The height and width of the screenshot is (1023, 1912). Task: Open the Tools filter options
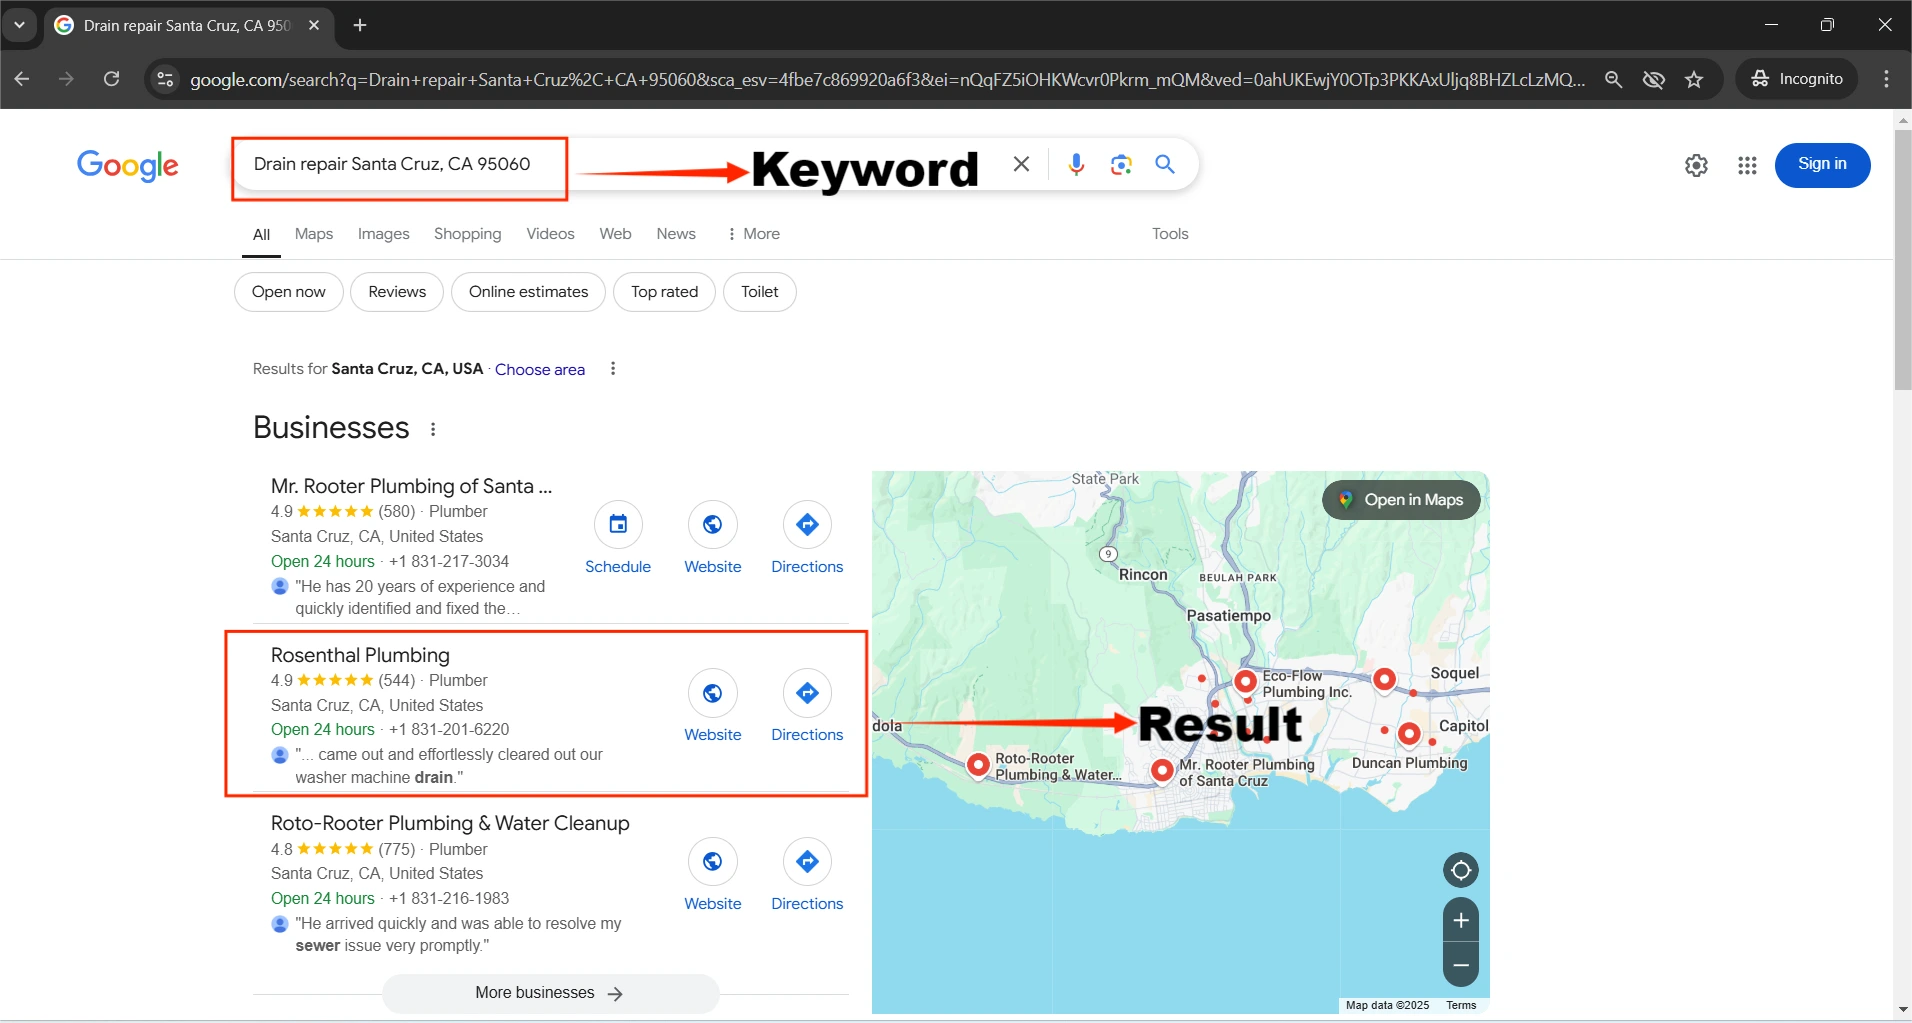[1170, 234]
